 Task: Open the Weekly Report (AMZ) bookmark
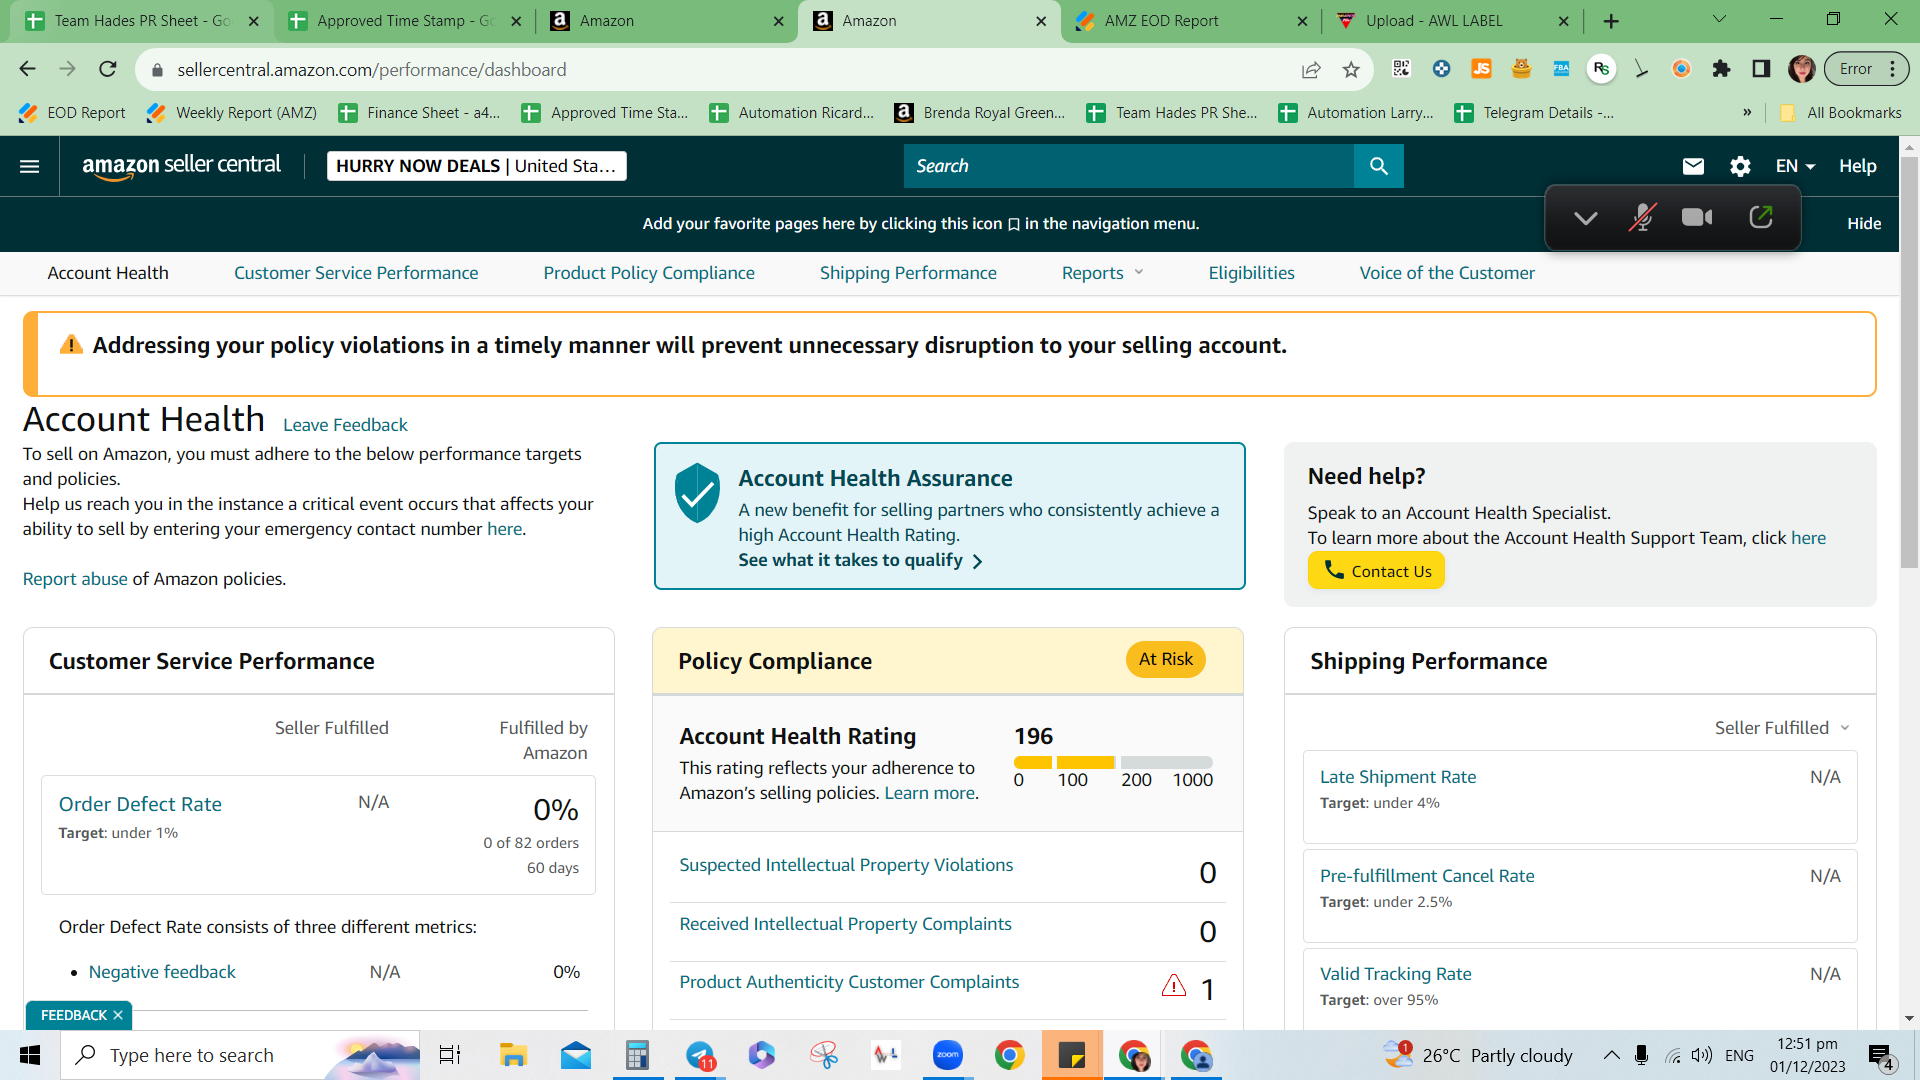coord(231,113)
